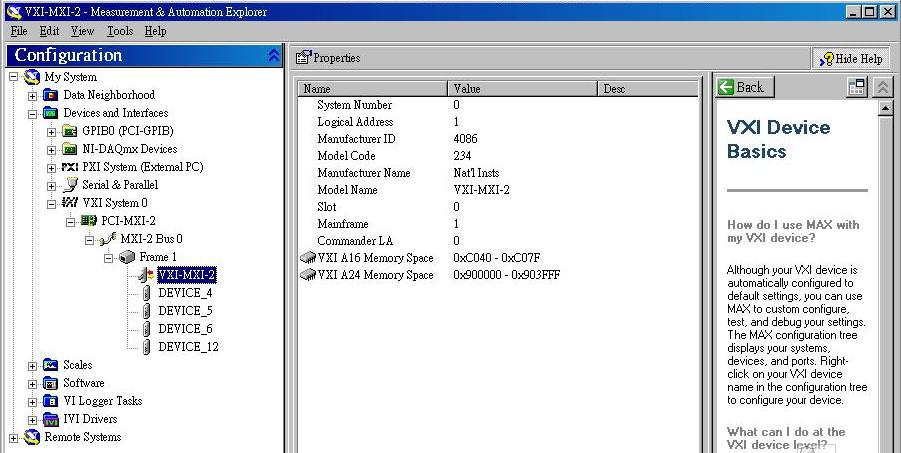Image resolution: width=901 pixels, height=453 pixels.
Task: Click the Properties tab button
Action: [328, 57]
